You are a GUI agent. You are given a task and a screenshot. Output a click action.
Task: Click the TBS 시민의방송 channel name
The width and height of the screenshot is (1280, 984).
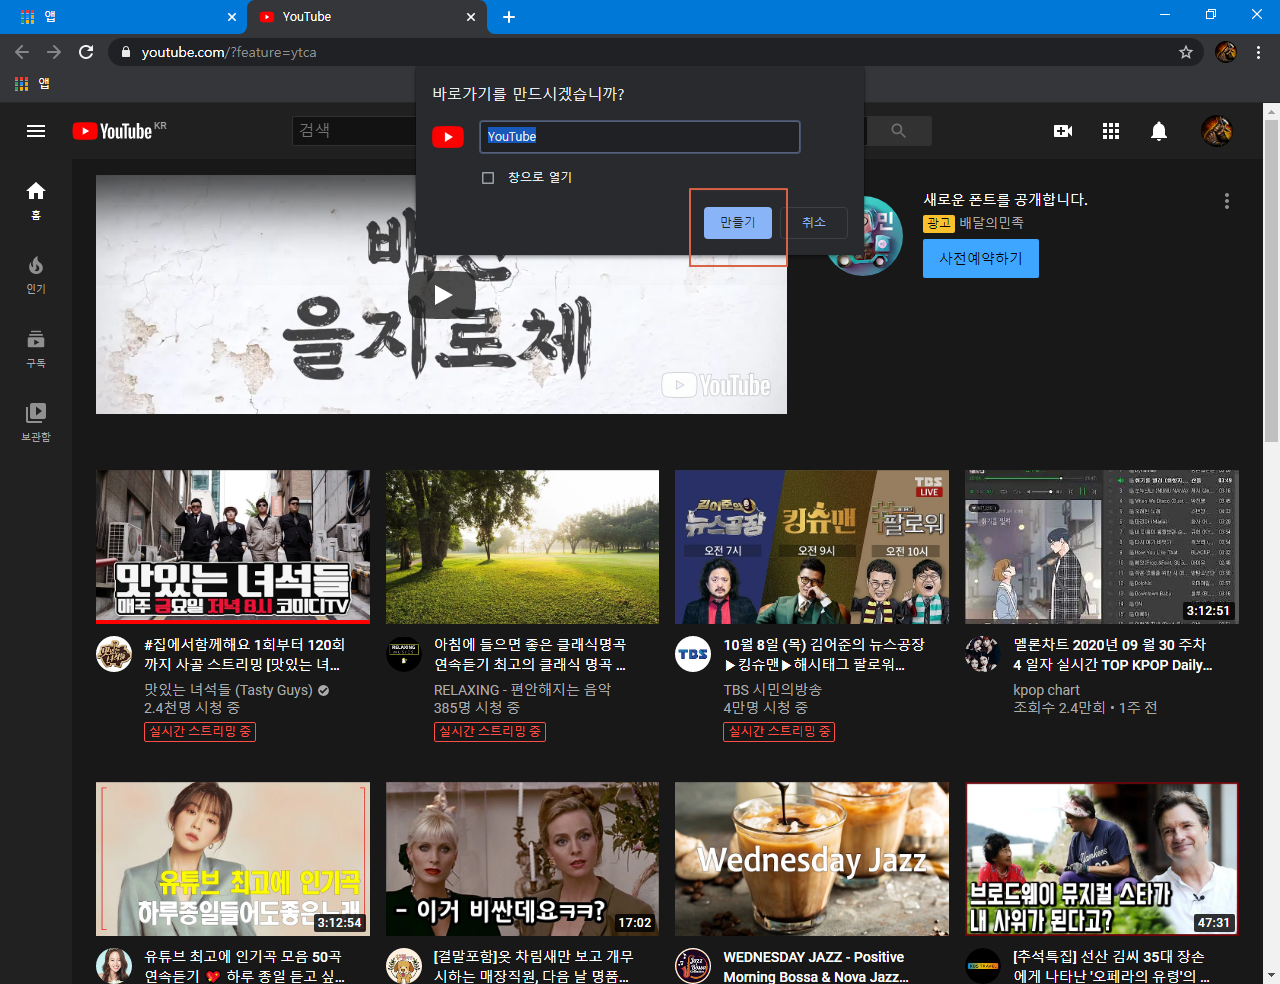point(773,690)
